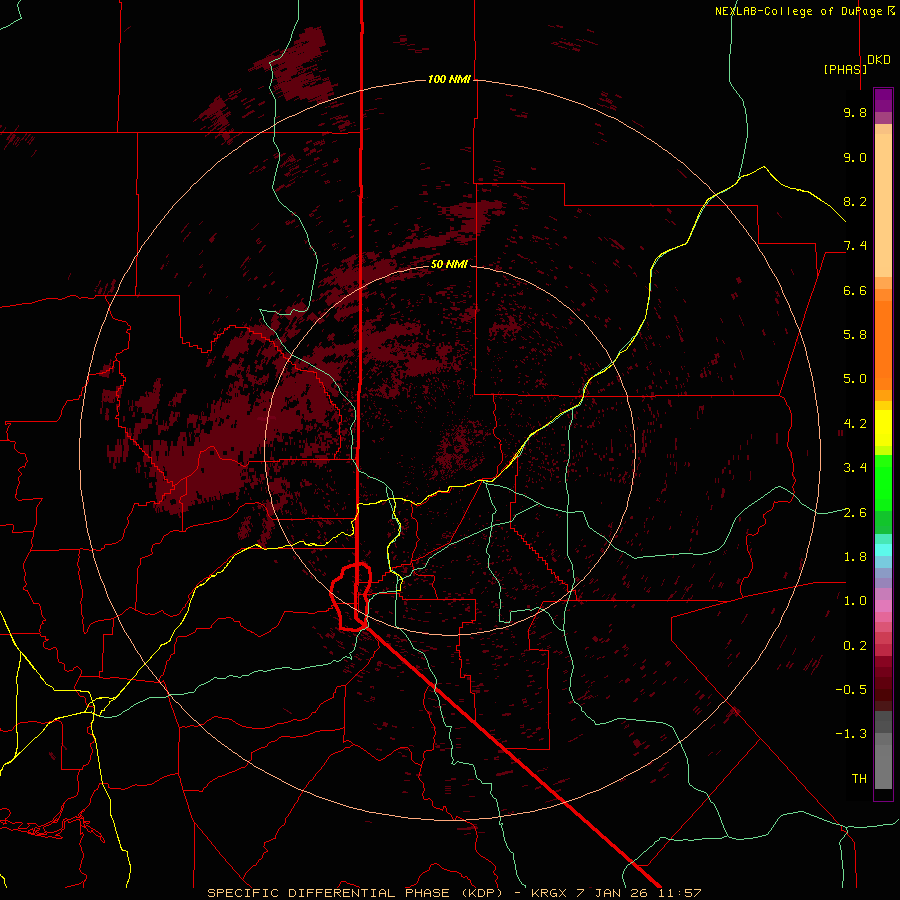Click the -0.5 value on color scale
Viewport: 900px width, 900px height.
click(x=851, y=690)
